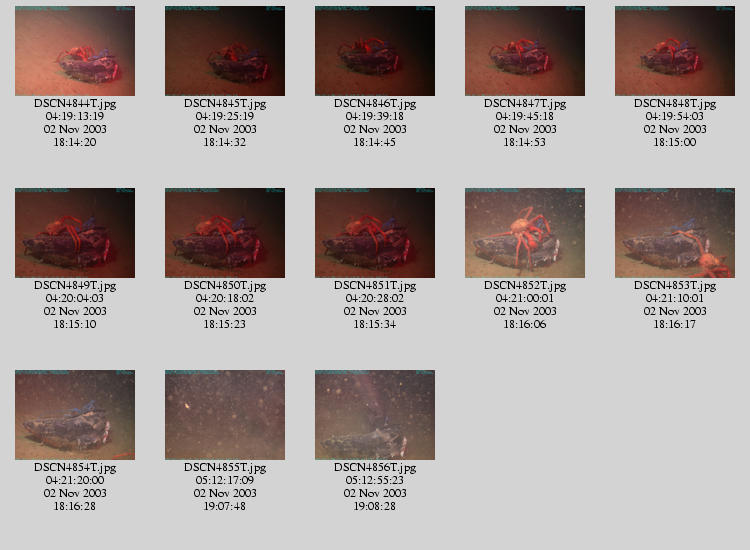Click the DSCN4852T.jpg filename caption

coord(525,286)
